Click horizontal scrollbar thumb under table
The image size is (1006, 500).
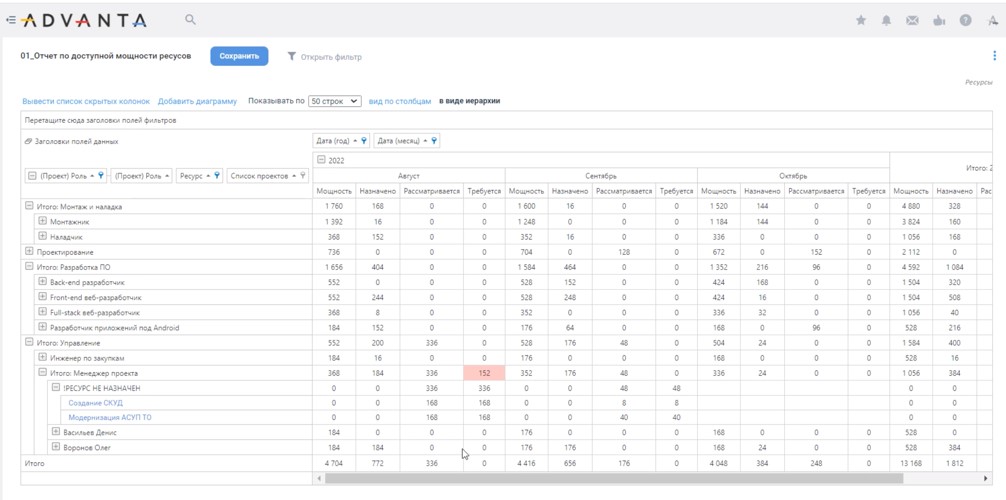(614, 479)
